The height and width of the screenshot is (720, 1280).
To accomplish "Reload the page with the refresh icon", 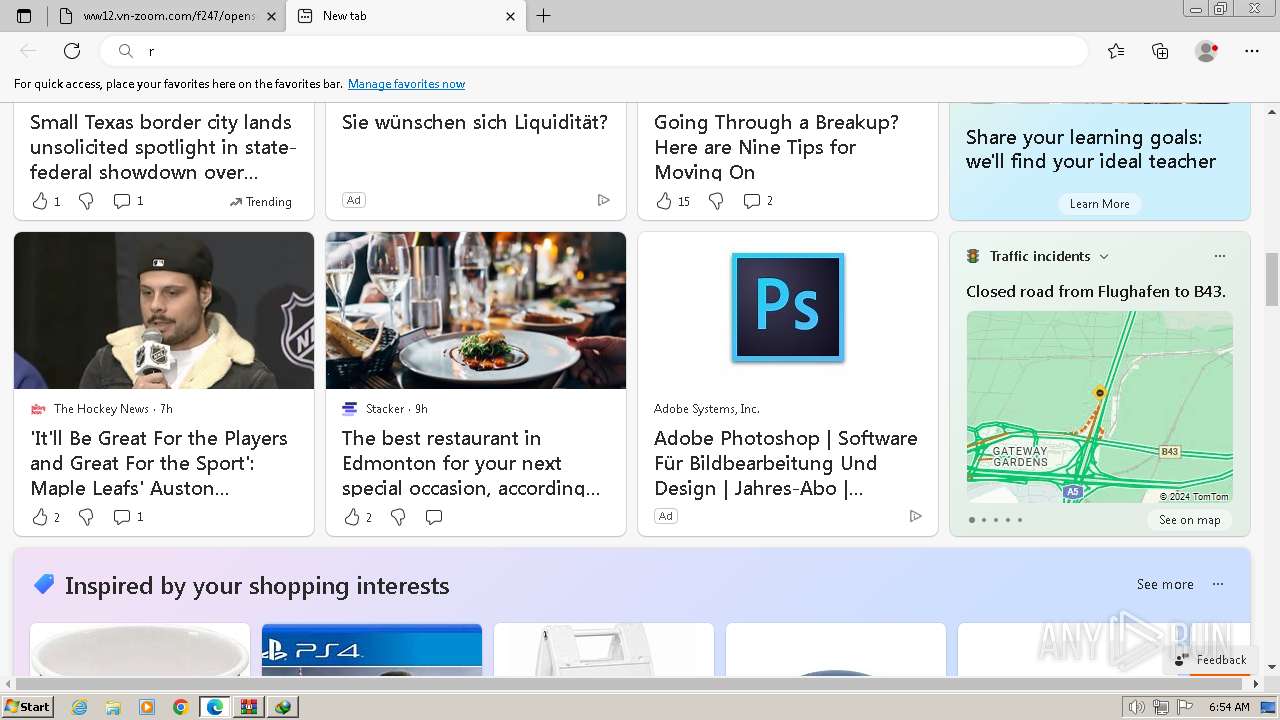I will [x=72, y=51].
